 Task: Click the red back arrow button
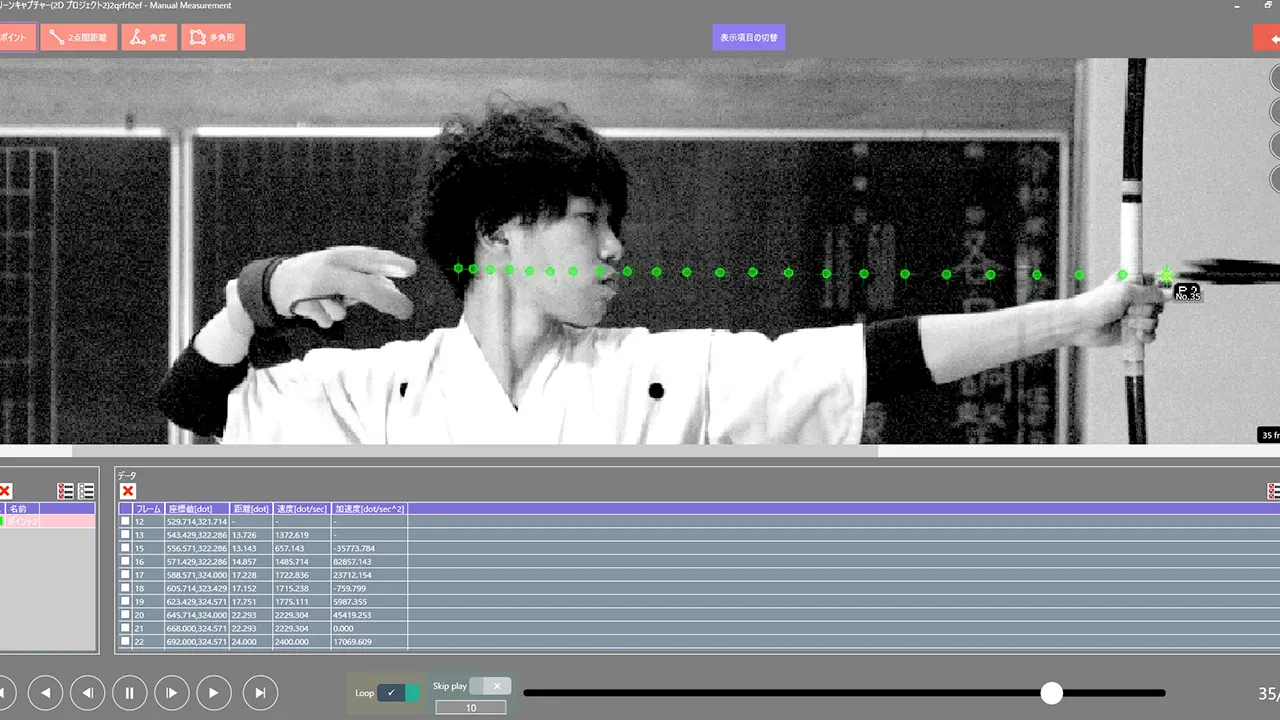tap(1267, 38)
